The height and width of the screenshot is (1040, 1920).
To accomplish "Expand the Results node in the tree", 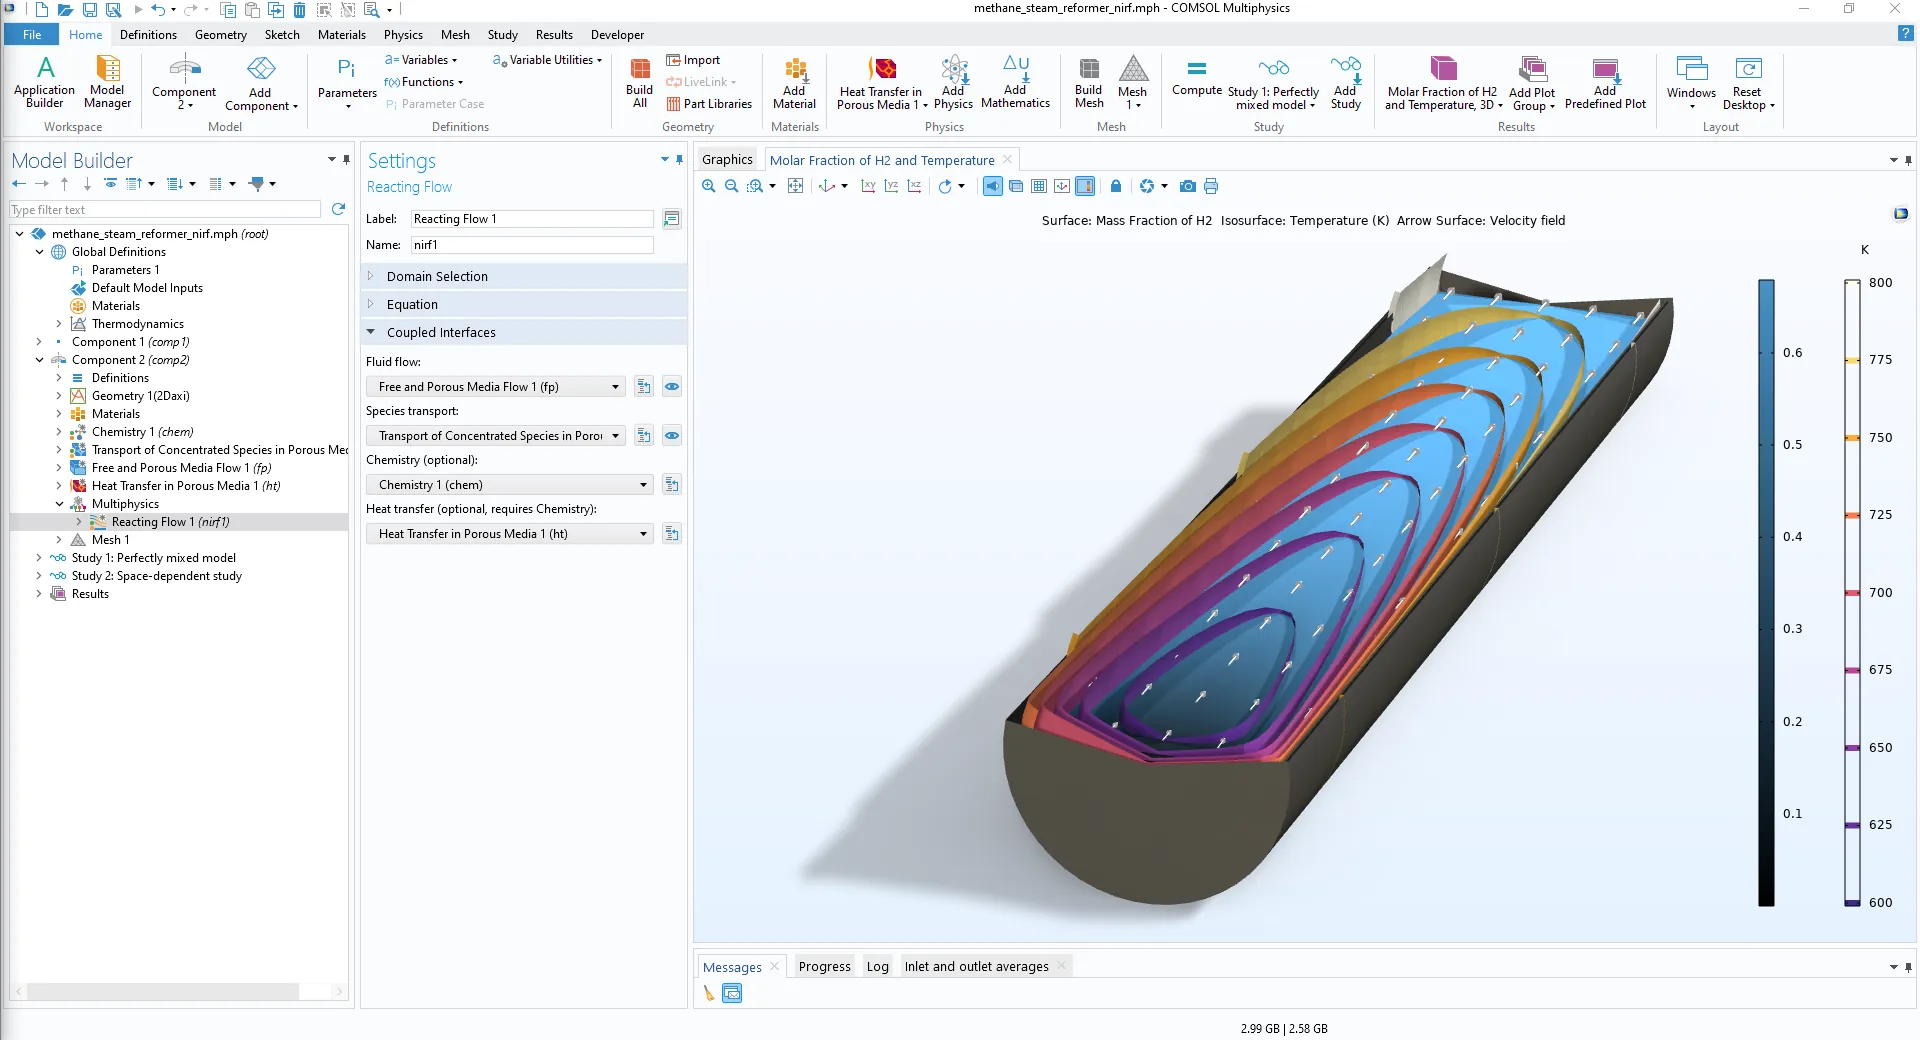I will point(39,594).
